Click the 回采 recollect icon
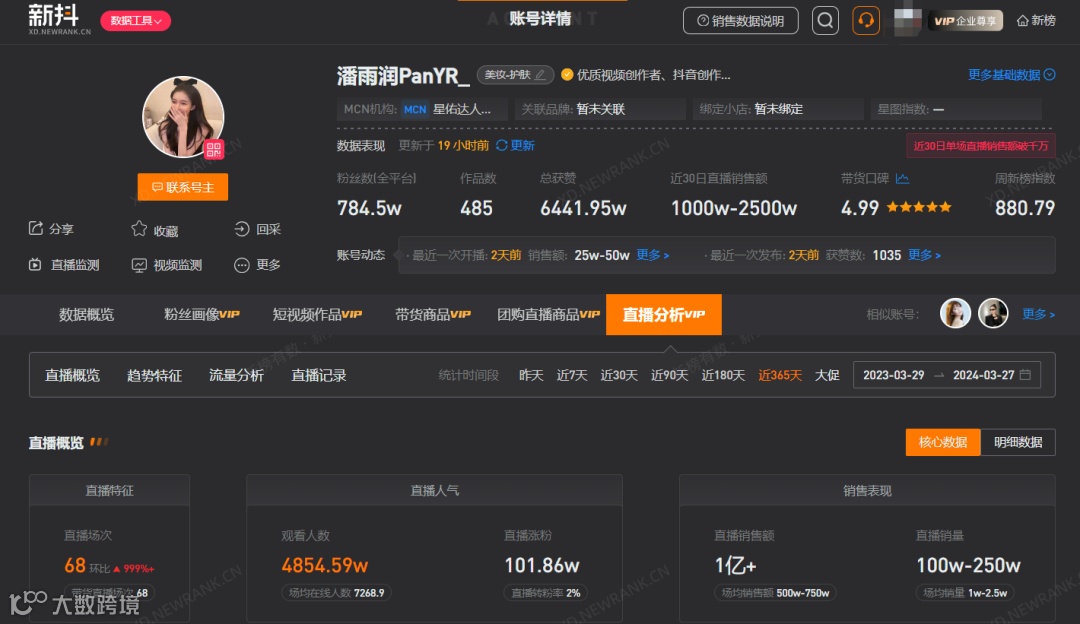This screenshot has width=1080, height=624. pyautogui.click(x=242, y=229)
